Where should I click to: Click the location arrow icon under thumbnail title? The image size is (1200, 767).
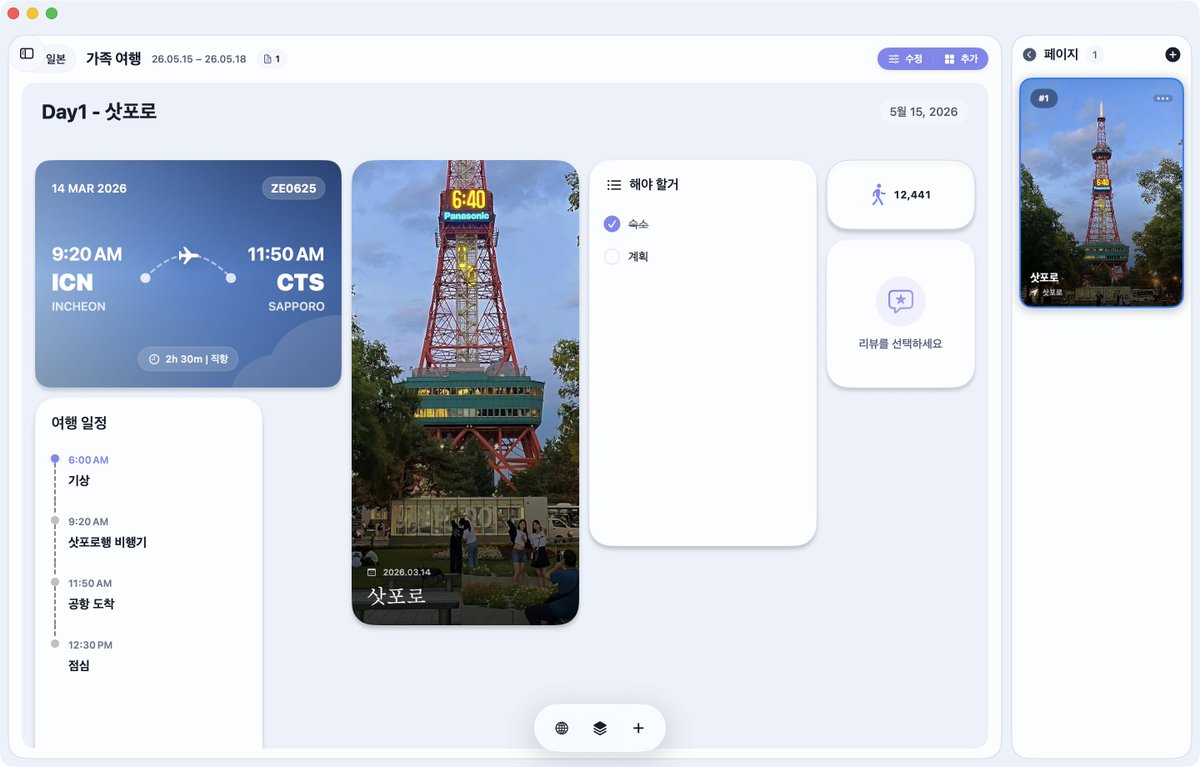click(x=1035, y=293)
